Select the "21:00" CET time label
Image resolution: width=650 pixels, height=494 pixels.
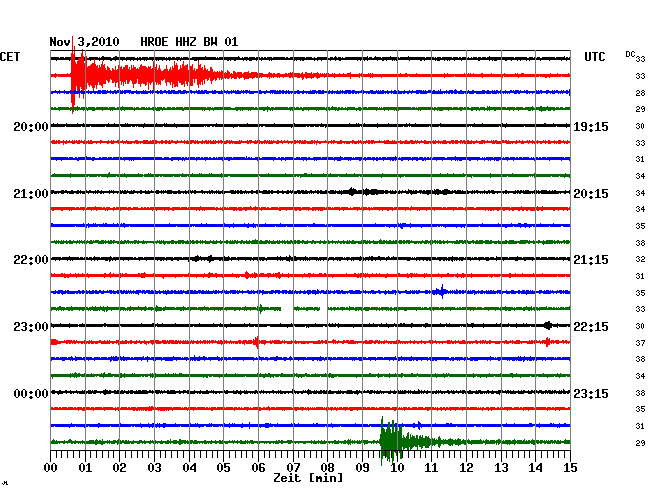[31, 194]
